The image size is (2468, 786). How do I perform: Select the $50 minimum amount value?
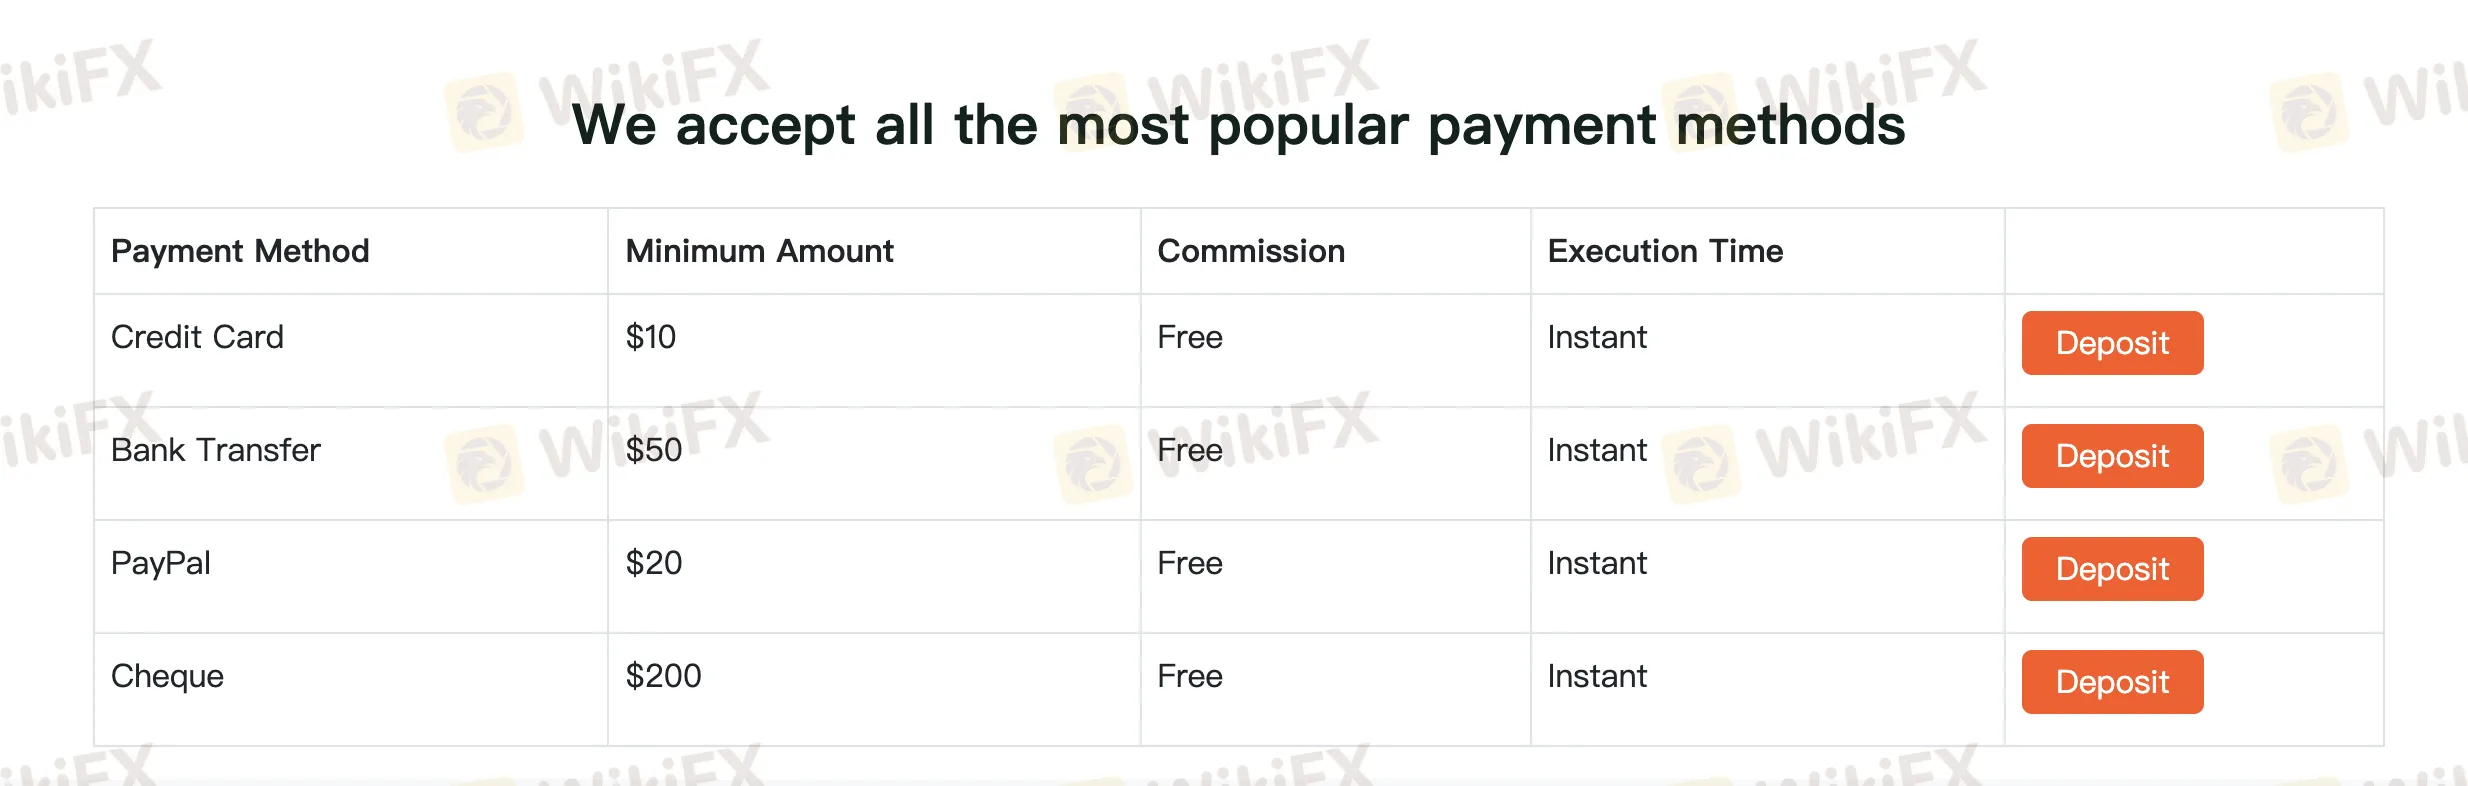654,450
